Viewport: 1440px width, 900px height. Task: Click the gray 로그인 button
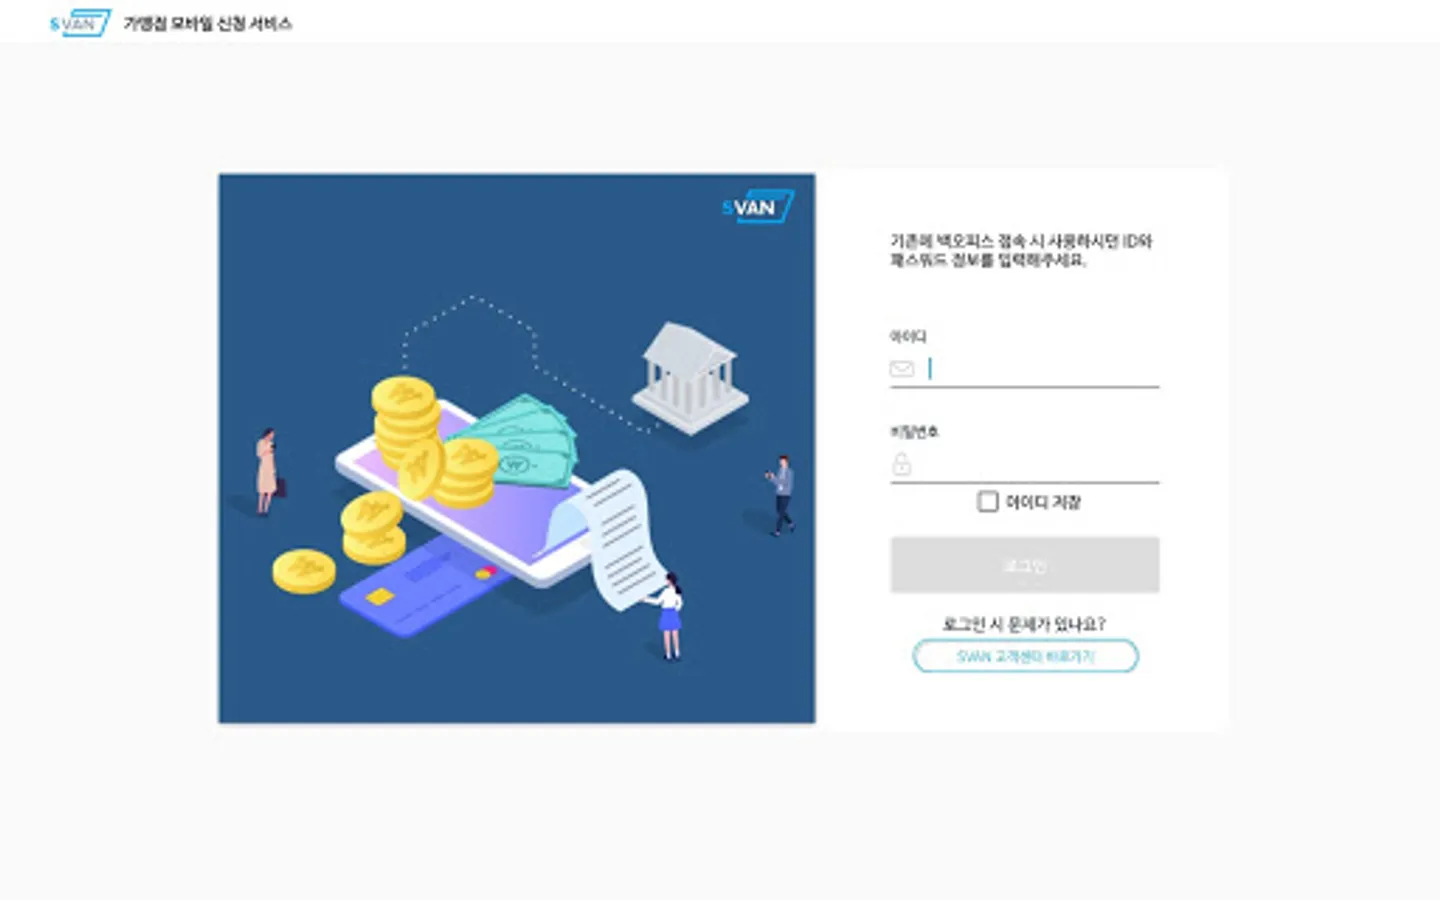click(1025, 565)
